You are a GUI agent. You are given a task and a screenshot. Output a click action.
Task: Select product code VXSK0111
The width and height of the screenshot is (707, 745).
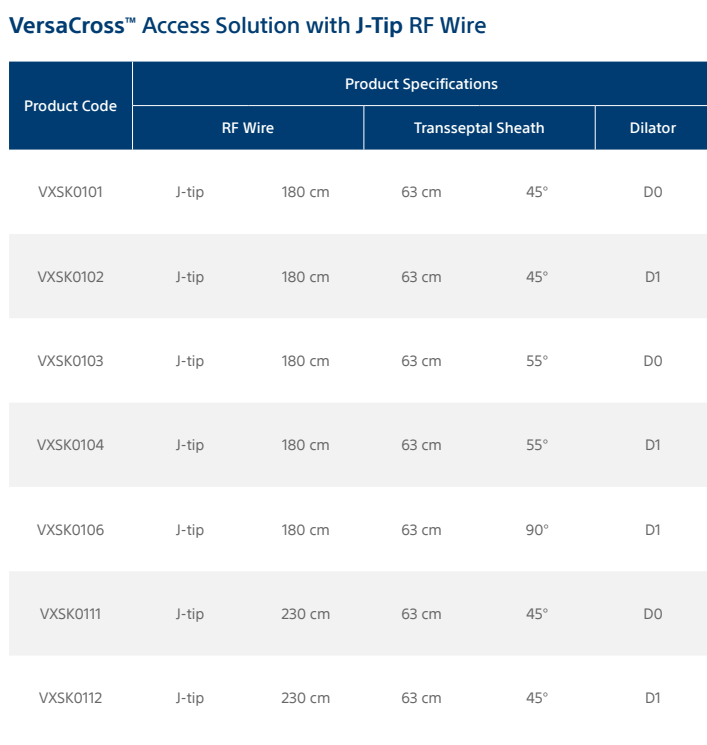(x=70, y=614)
